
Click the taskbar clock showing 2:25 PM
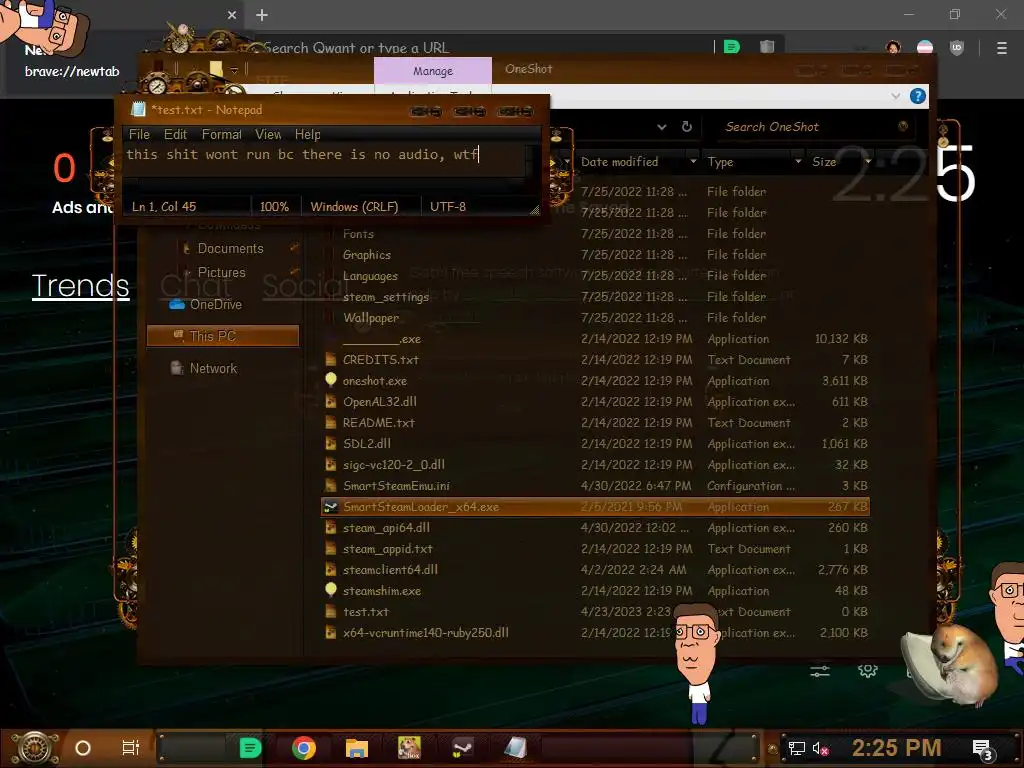tap(896, 748)
